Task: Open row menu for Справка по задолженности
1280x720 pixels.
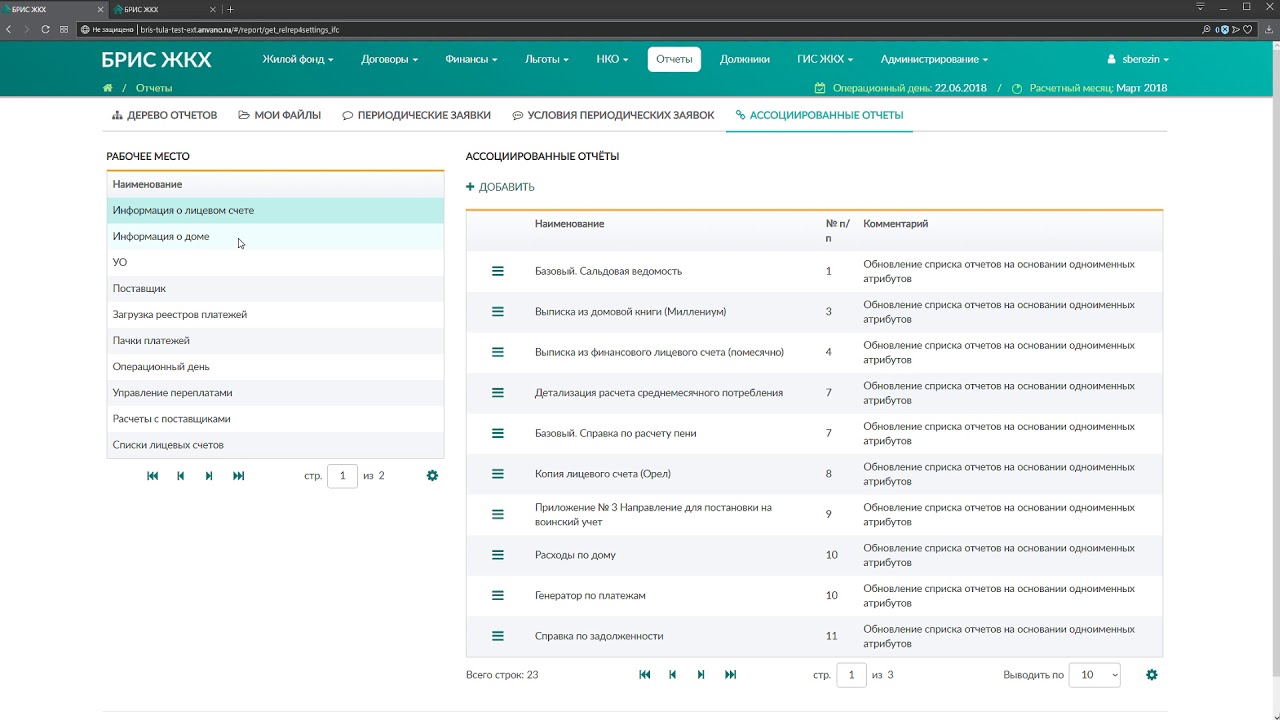Action: pyautogui.click(x=498, y=636)
